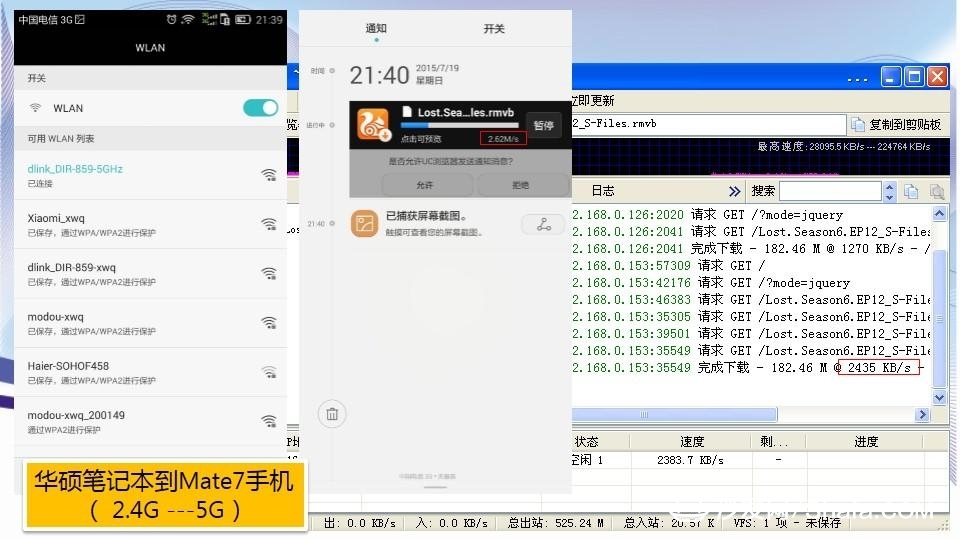This screenshot has height=540, width=960.
Task: Share the captured screenshot
Action: (544, 224)
